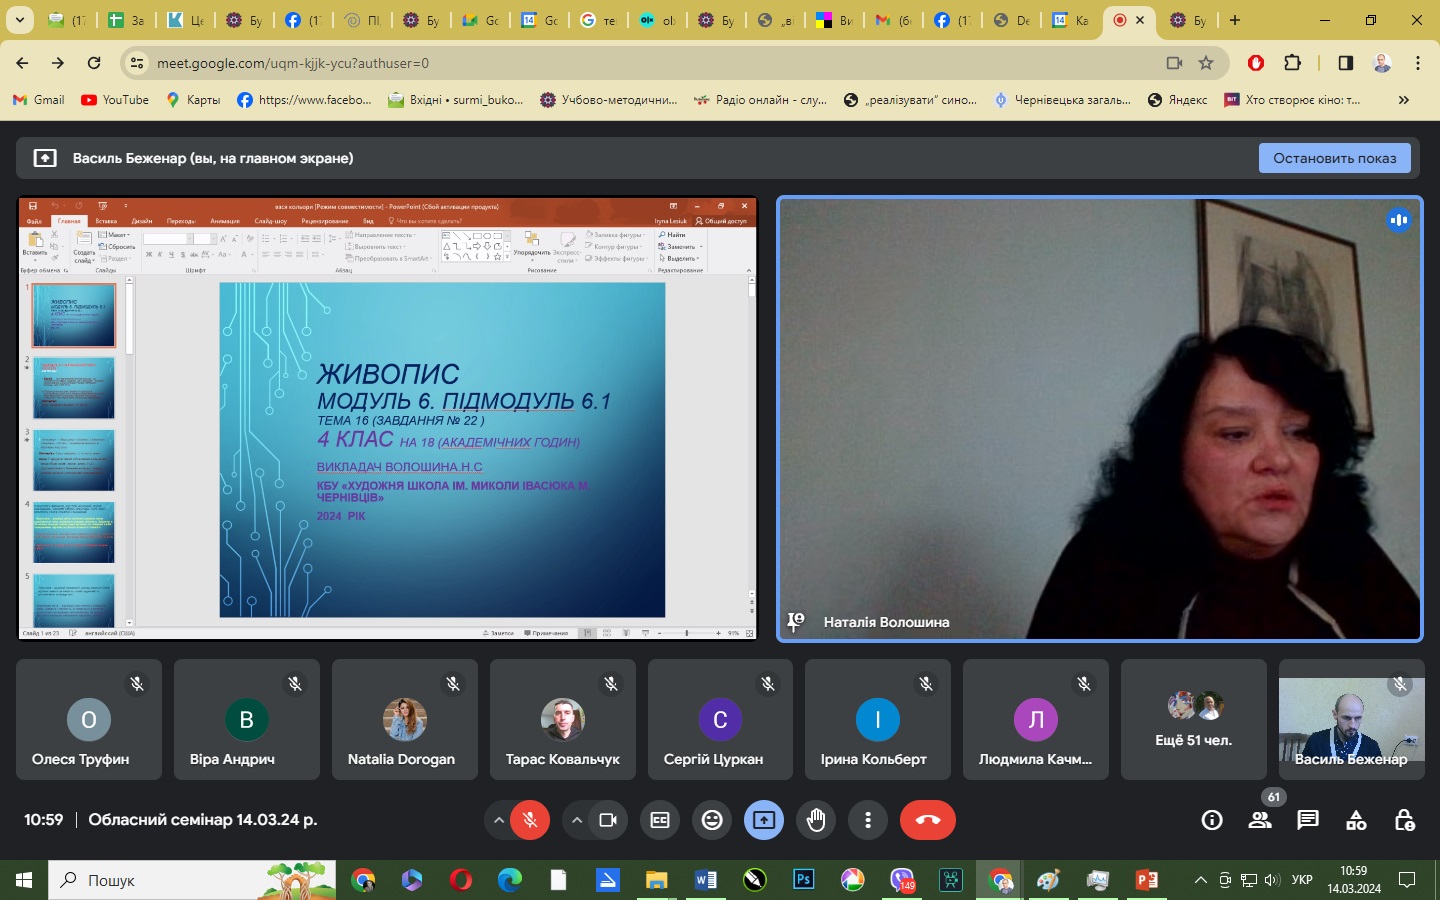Click the Сергій Цуркан tile
1440x900 pixels.
720,719
